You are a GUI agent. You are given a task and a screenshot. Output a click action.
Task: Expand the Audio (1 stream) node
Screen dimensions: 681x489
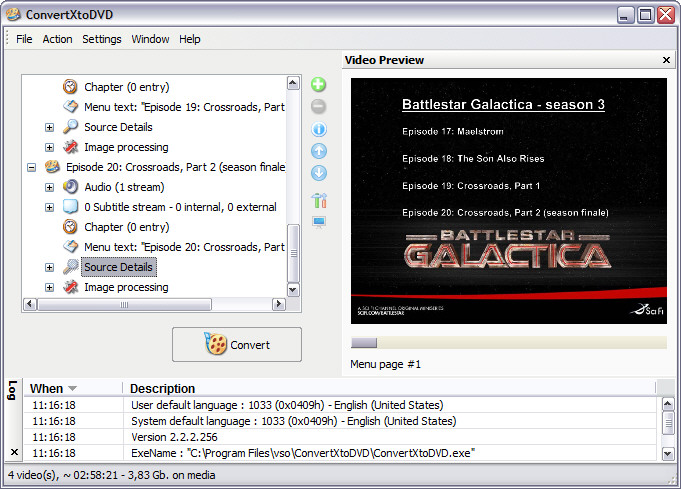coord(50,187)
